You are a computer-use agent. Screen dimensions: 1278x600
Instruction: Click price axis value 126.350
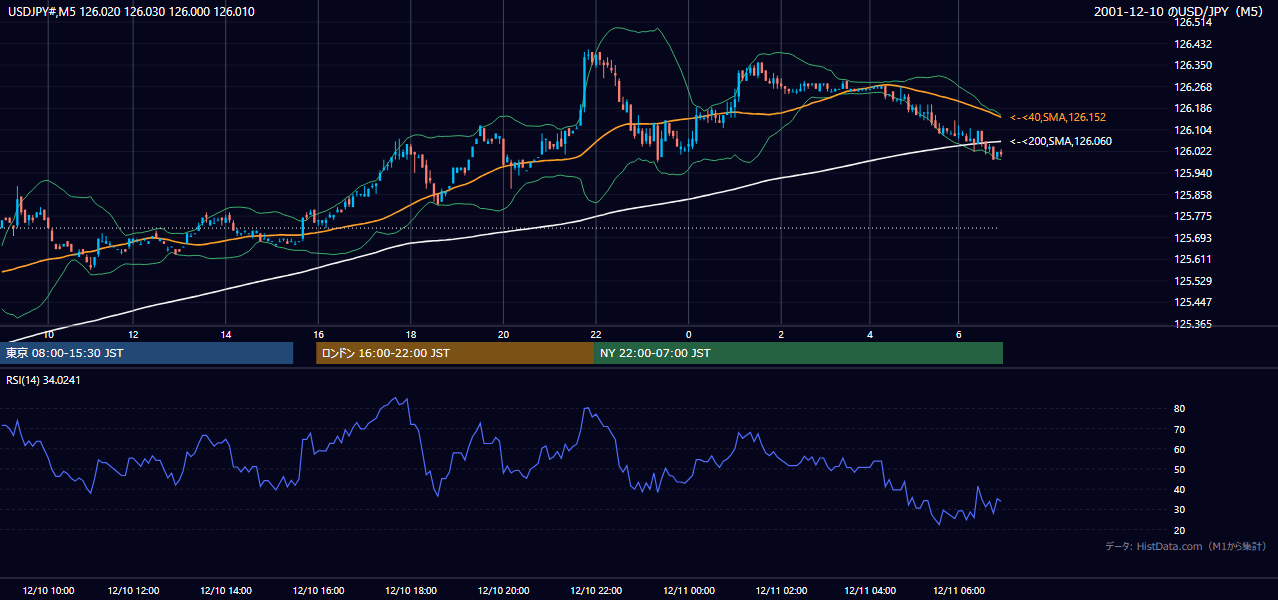click(1193, 65)
